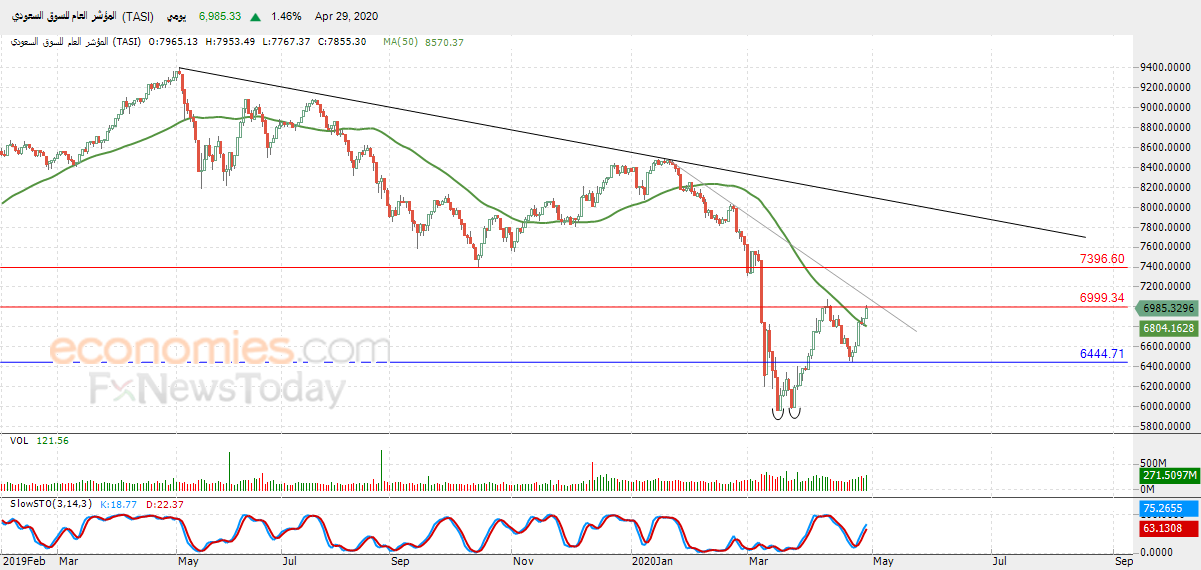Image resolution: width=1201 pixels, height=570 pixels.
Task: Click the Apr 29, 2020 date label
Action: (x=348, y=17)
